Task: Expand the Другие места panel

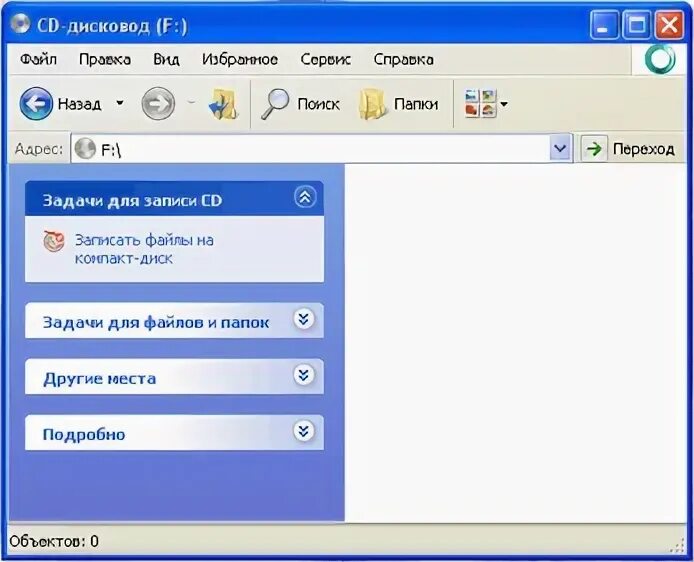Action: [x=304, y=375]
